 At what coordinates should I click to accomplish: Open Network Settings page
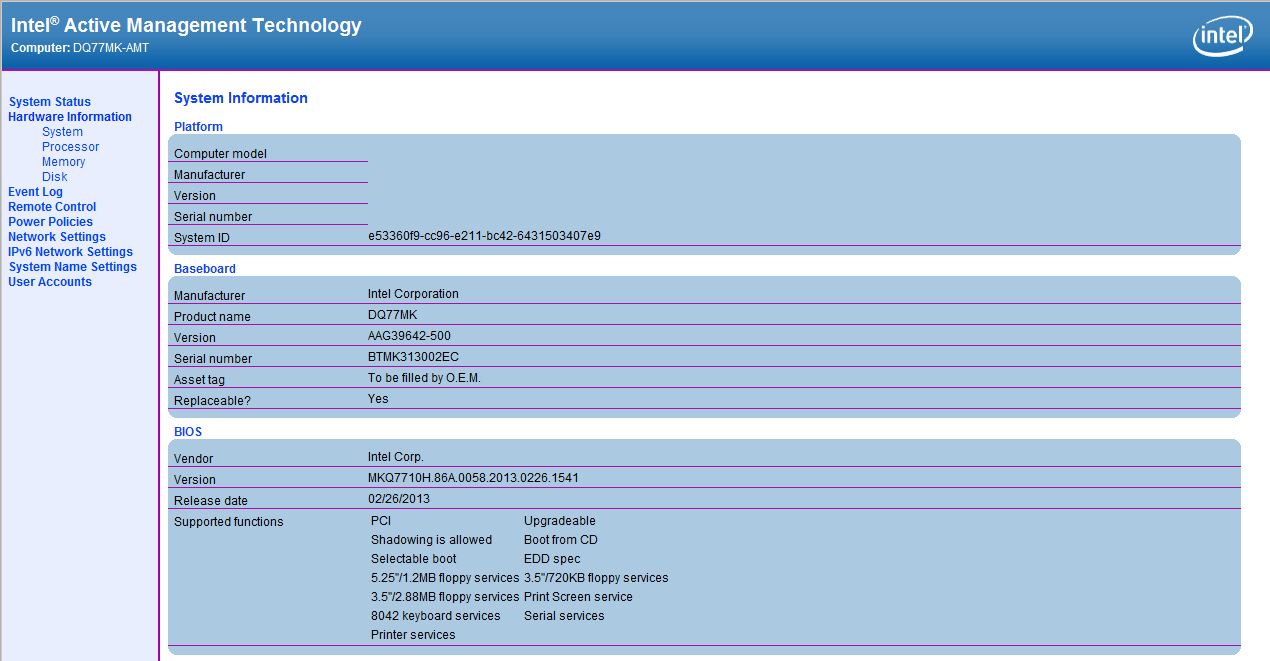[x=57, y=237]
